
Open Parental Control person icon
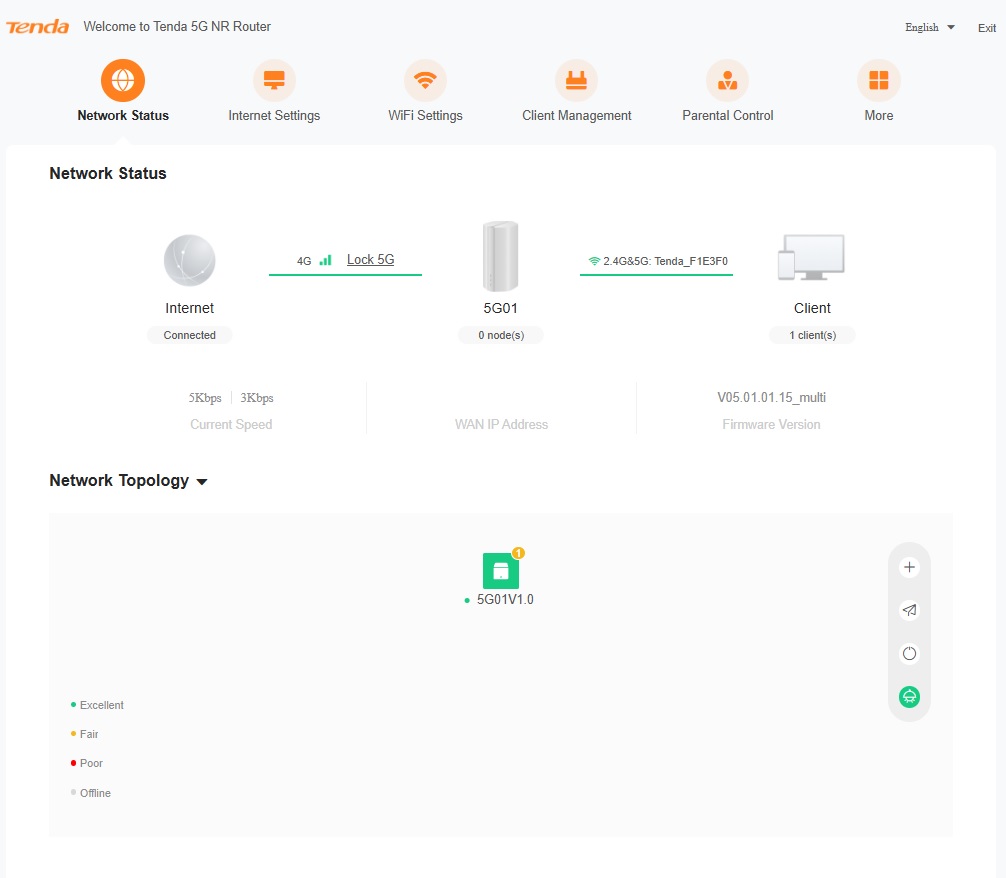(728, 80)
